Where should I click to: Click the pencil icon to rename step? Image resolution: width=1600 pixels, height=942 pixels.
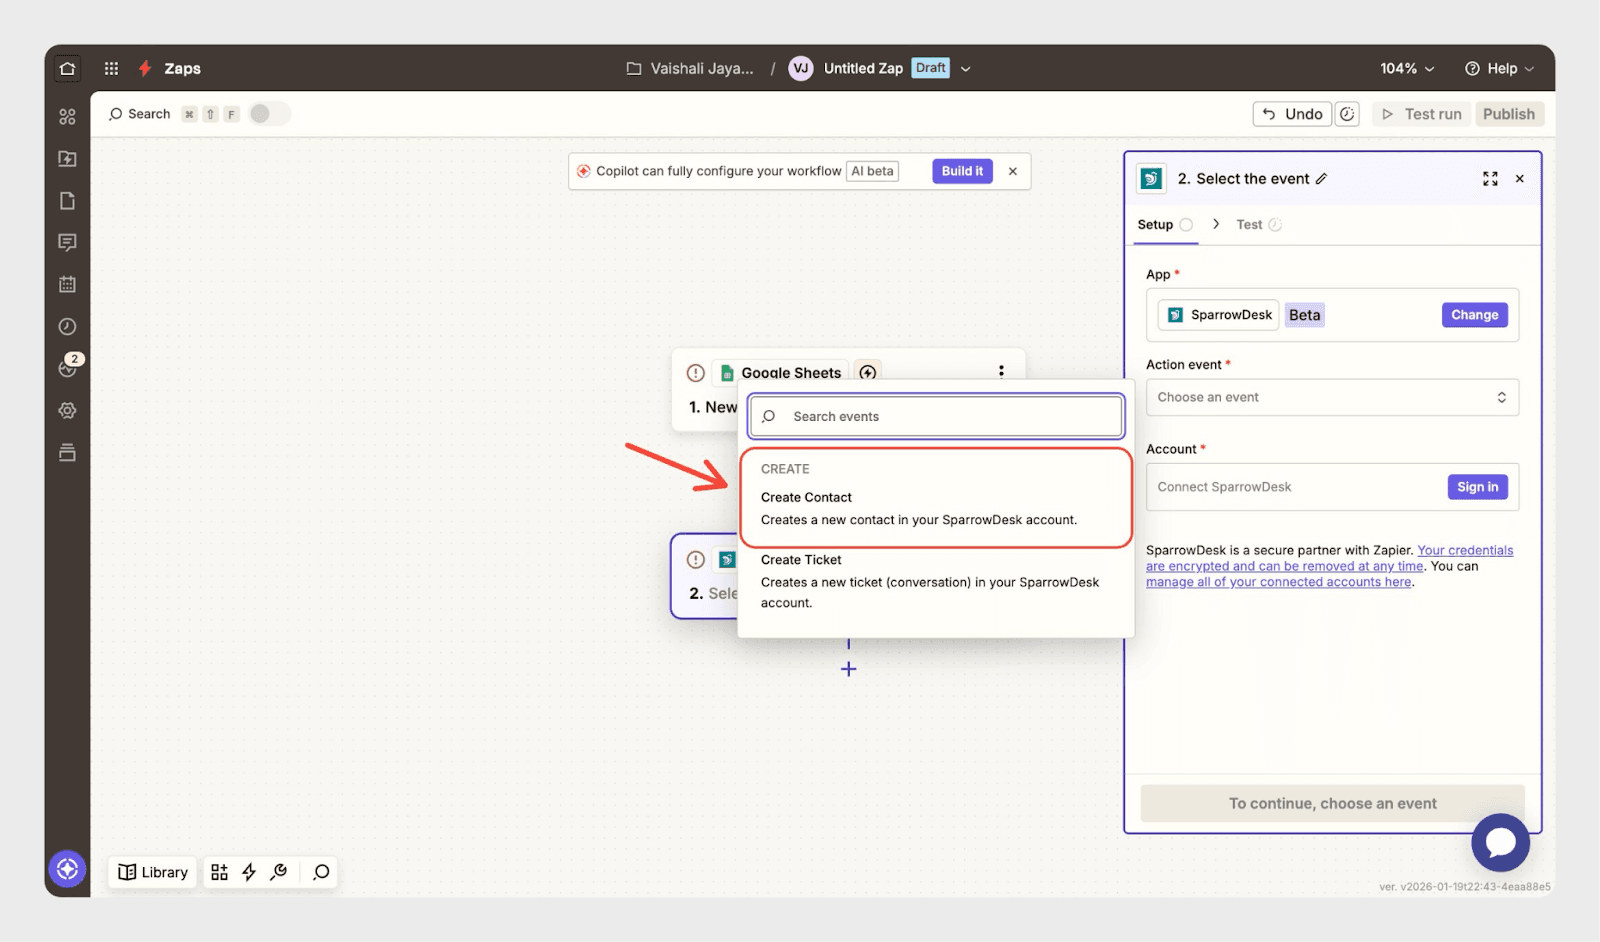point(1321,179)
